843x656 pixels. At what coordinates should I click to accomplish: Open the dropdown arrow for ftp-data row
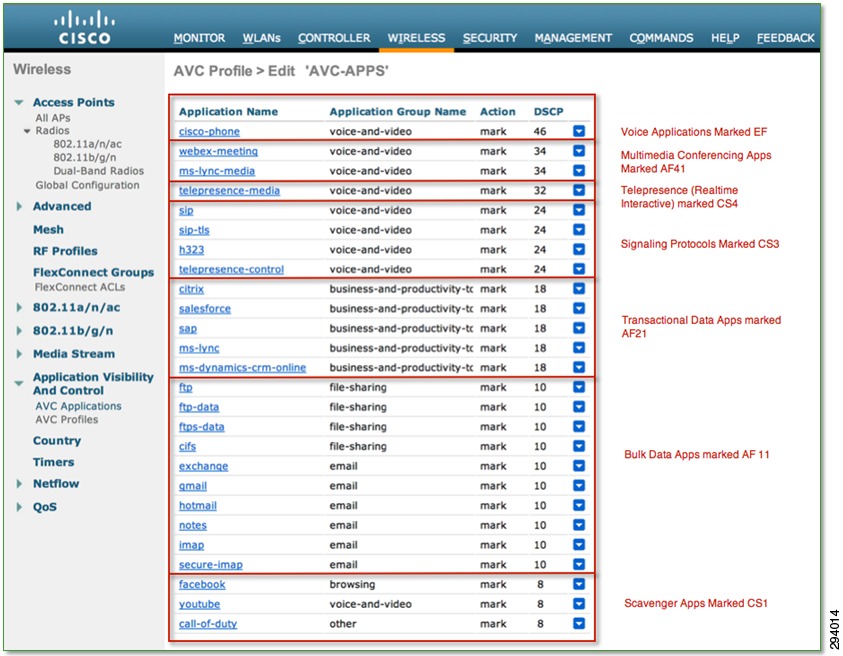click(579, 407)
